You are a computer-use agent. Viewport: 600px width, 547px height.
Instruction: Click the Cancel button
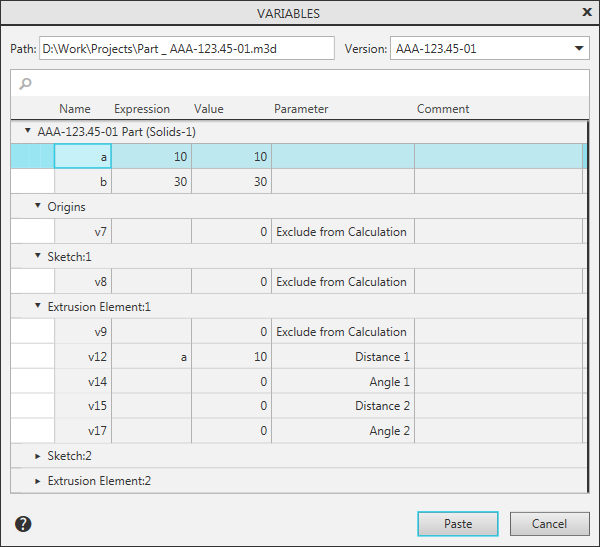click(x=549, y=524)
